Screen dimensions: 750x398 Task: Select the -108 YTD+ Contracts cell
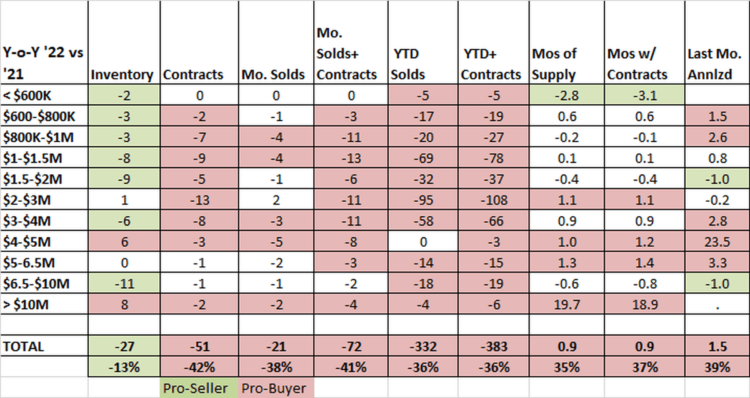pyautogui.click(x=494, y=199)
